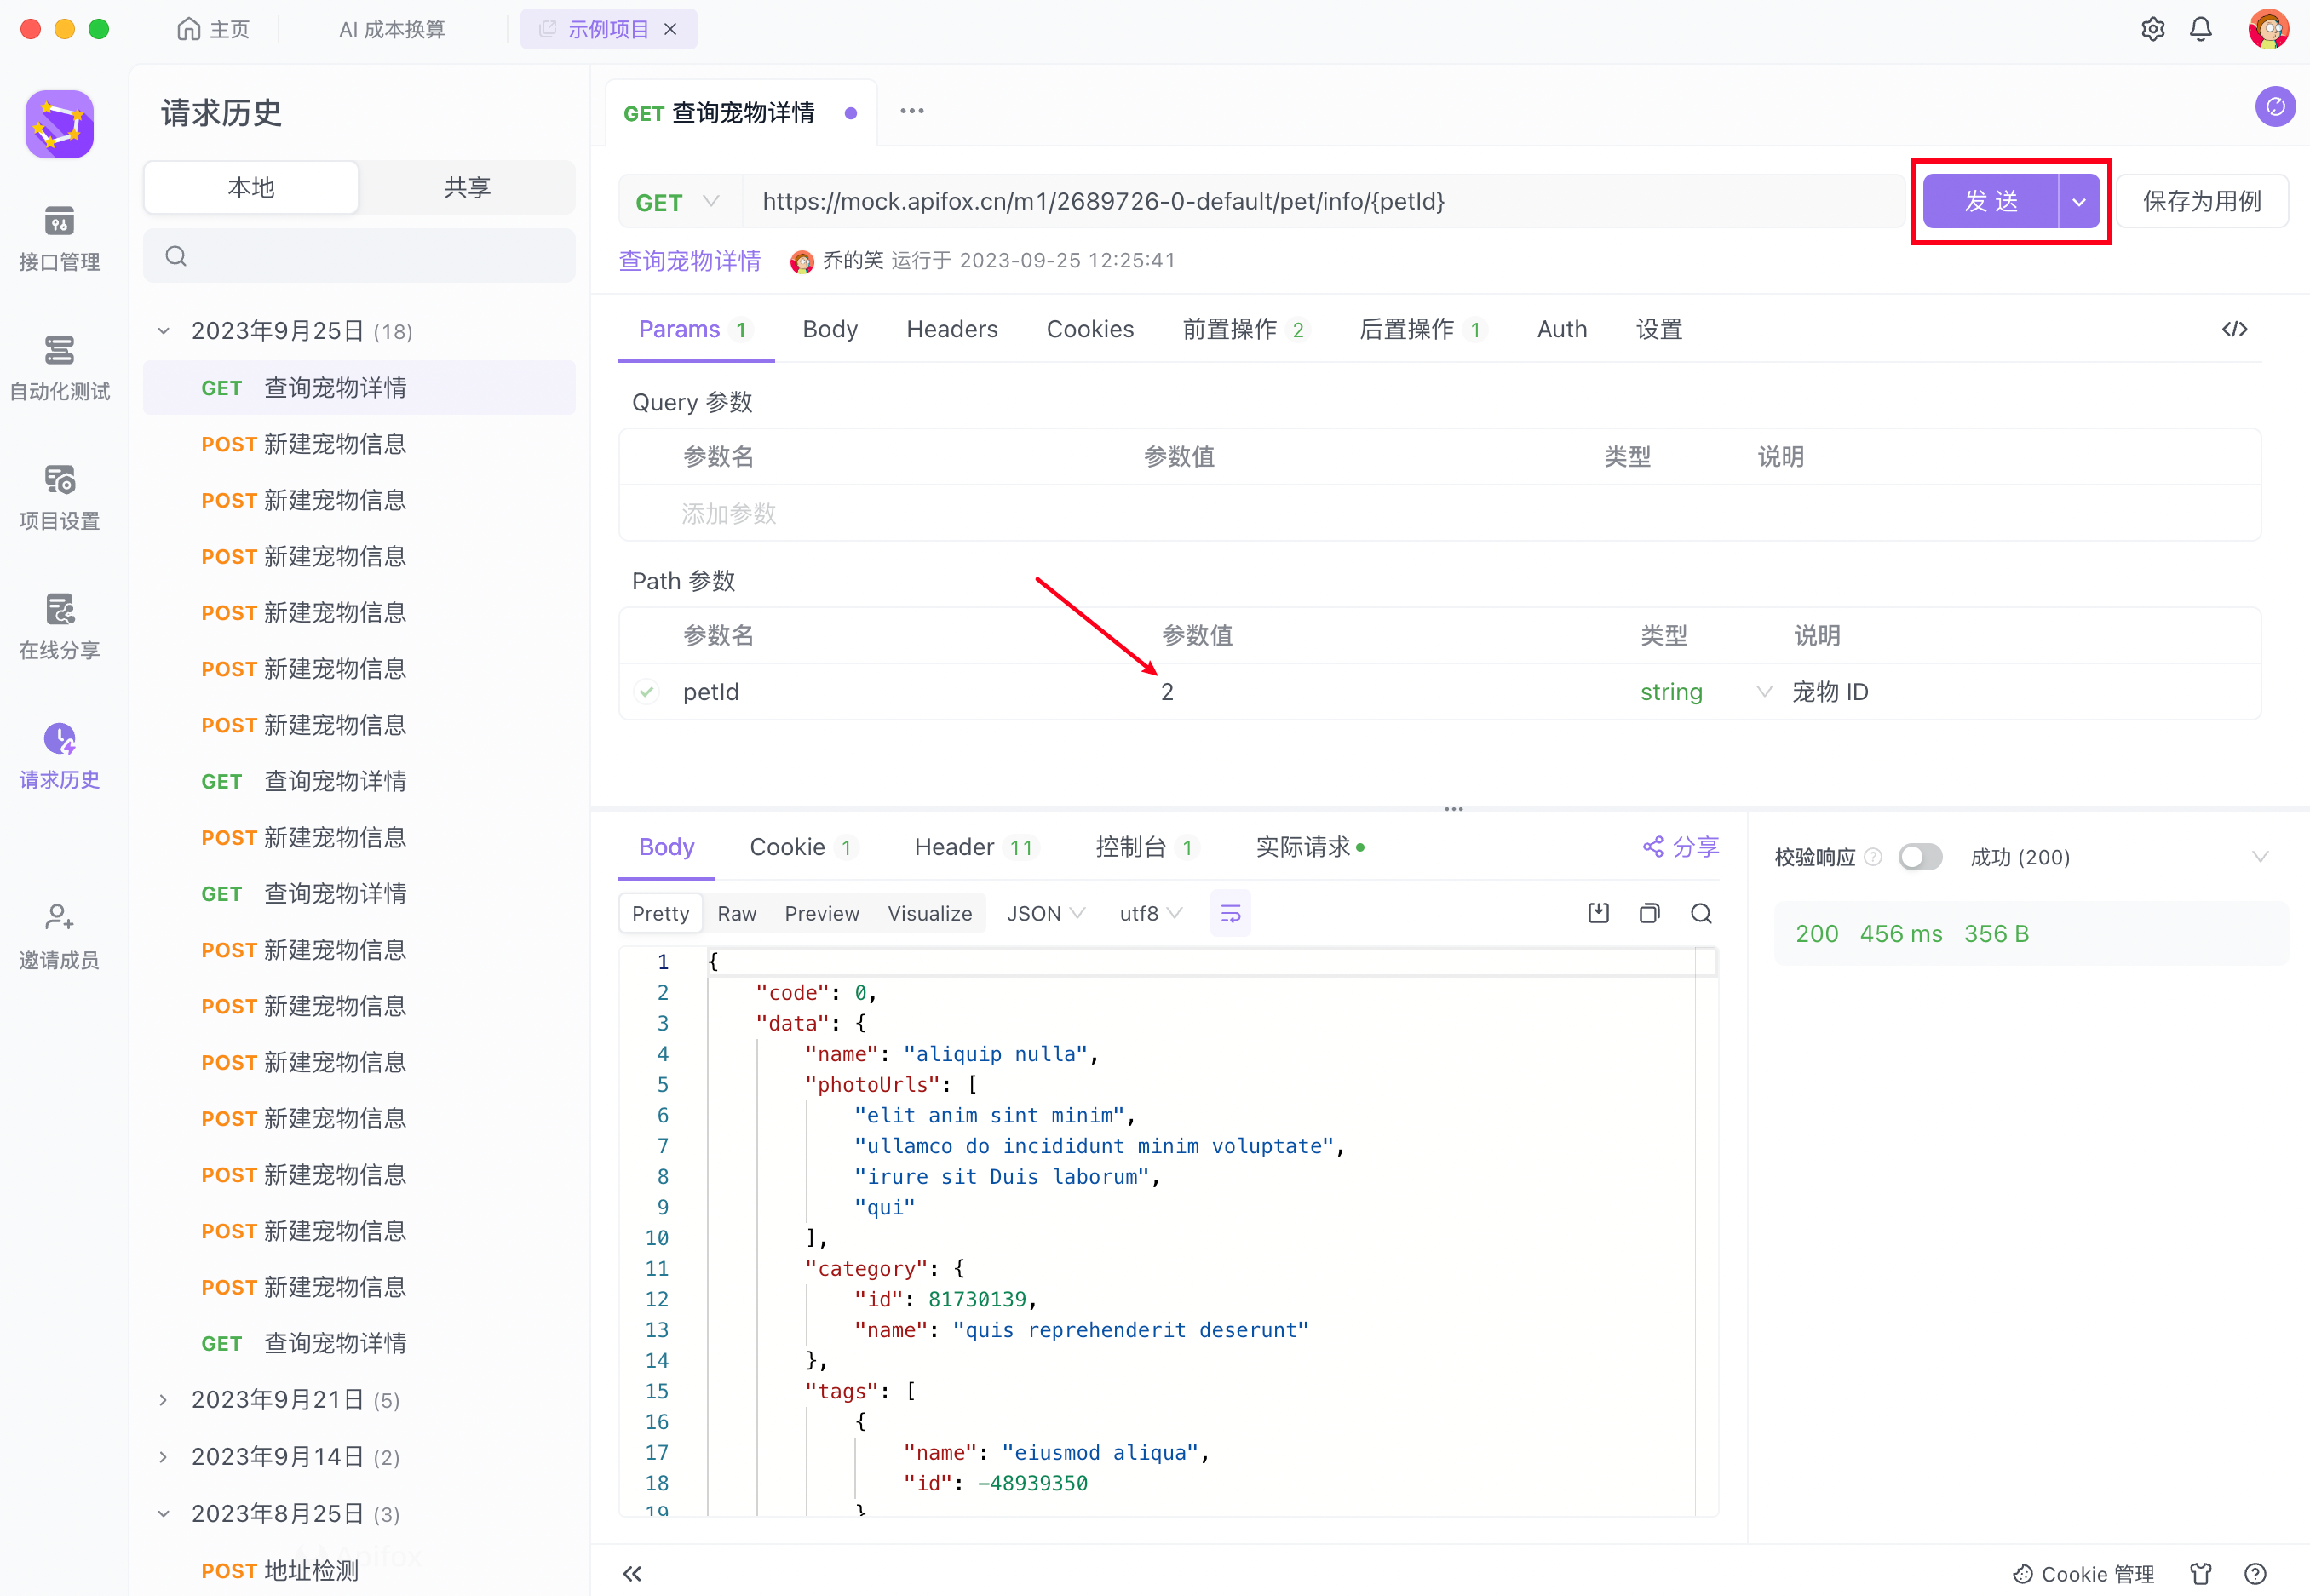Open the dropdown arrow beside 发送
Image resolution: width=2310 pixels, height=1596 pixels.
pyautogui.click(x=2079, y=202)
